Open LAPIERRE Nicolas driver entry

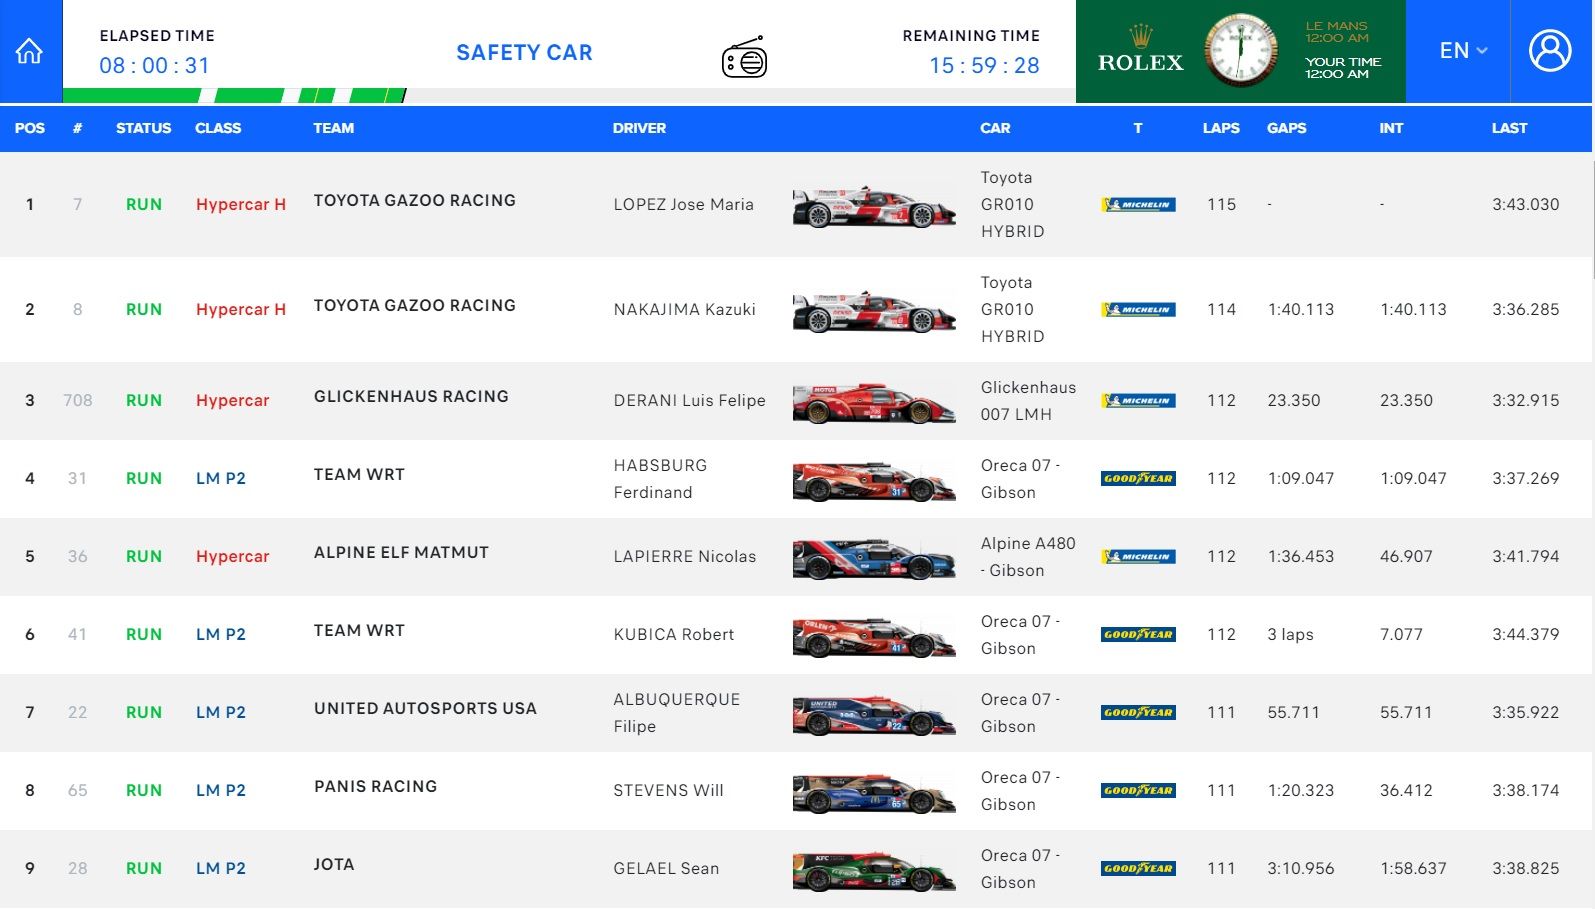[684, 557]
